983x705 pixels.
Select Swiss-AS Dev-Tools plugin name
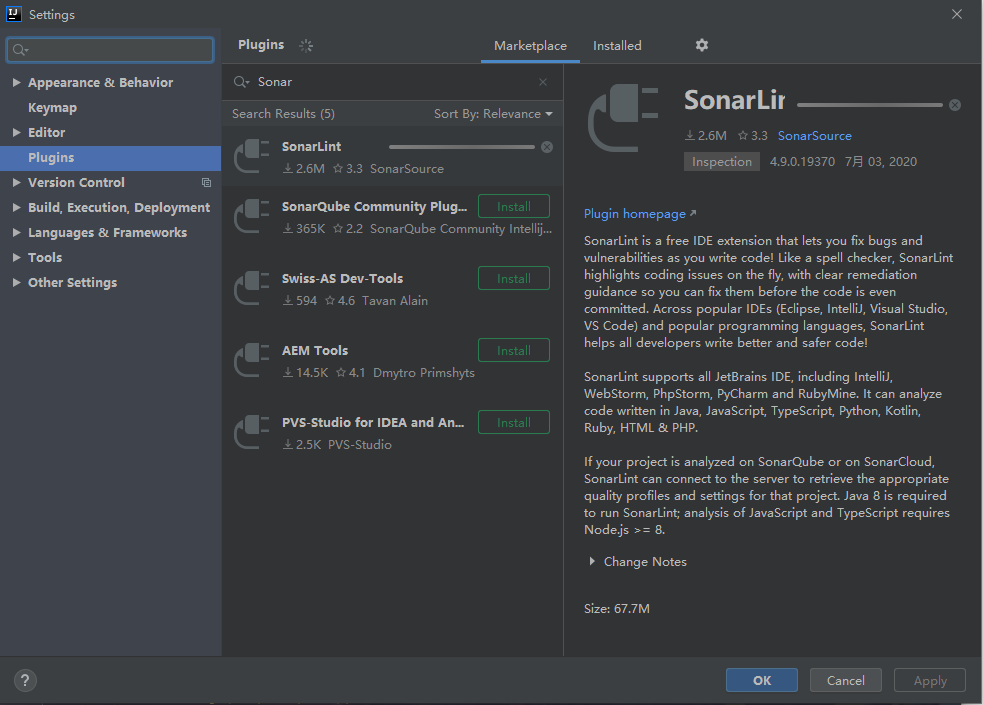click(x=342, y=279)
